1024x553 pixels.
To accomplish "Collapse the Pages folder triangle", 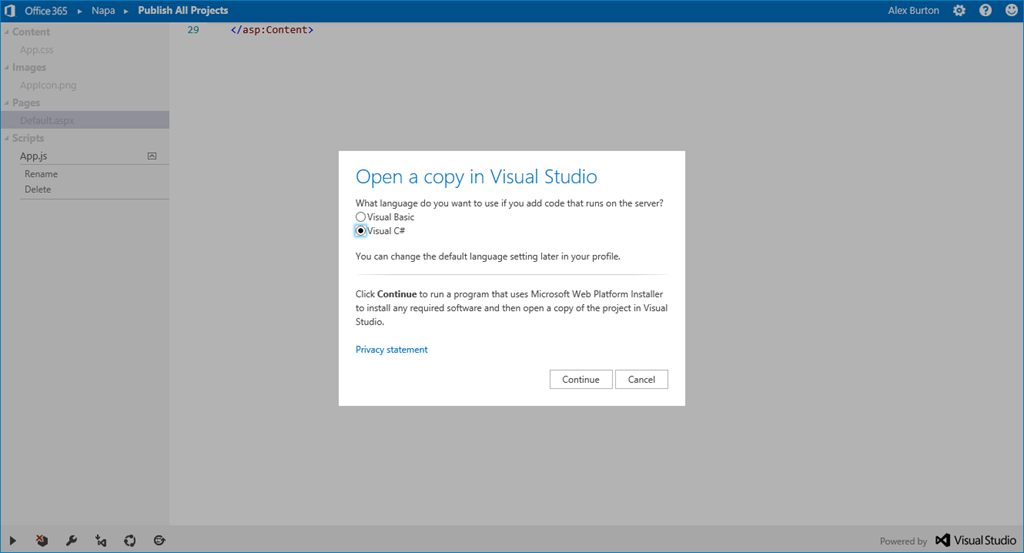I will pos(7,103).
